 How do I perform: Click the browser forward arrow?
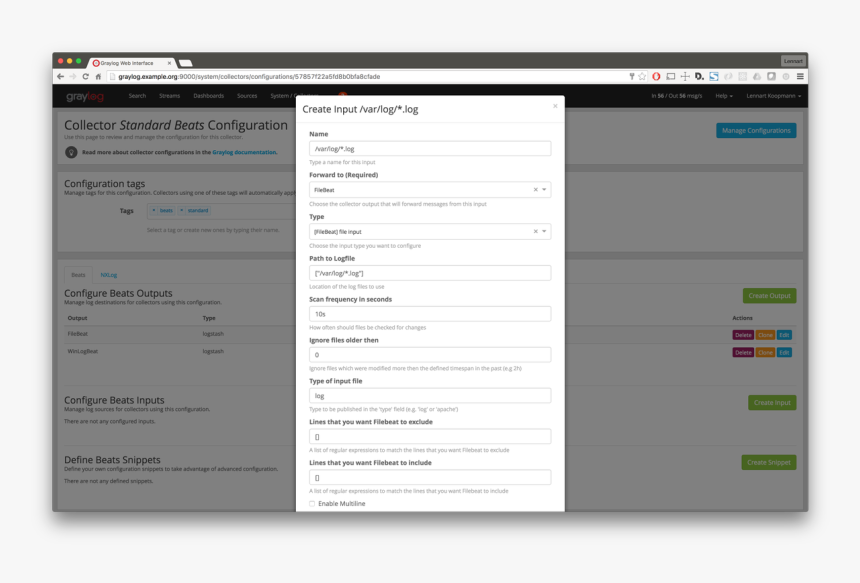point(72,77)
